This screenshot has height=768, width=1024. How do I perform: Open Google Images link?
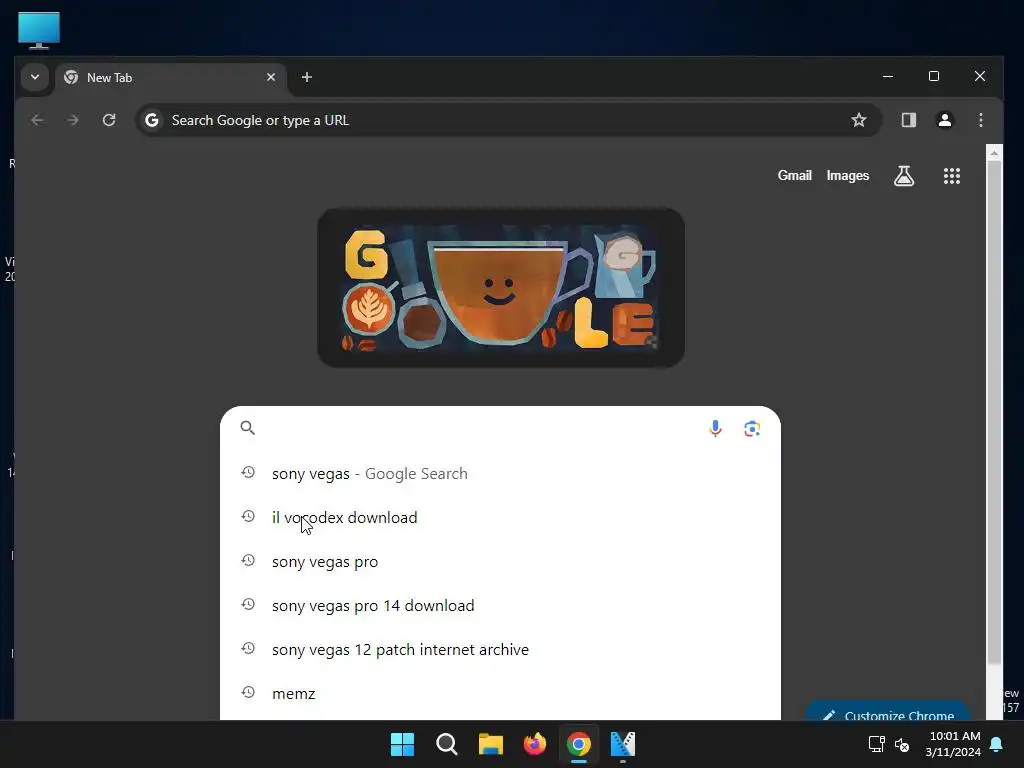[848, 176]
